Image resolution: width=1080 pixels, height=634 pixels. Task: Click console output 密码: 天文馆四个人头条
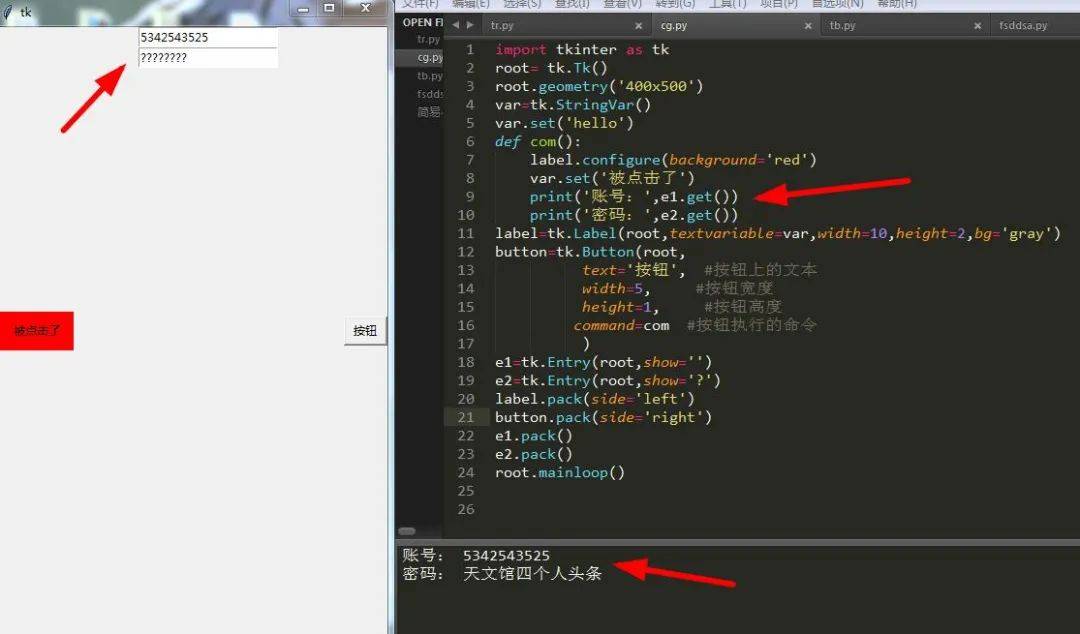click(x=502, y=573)
